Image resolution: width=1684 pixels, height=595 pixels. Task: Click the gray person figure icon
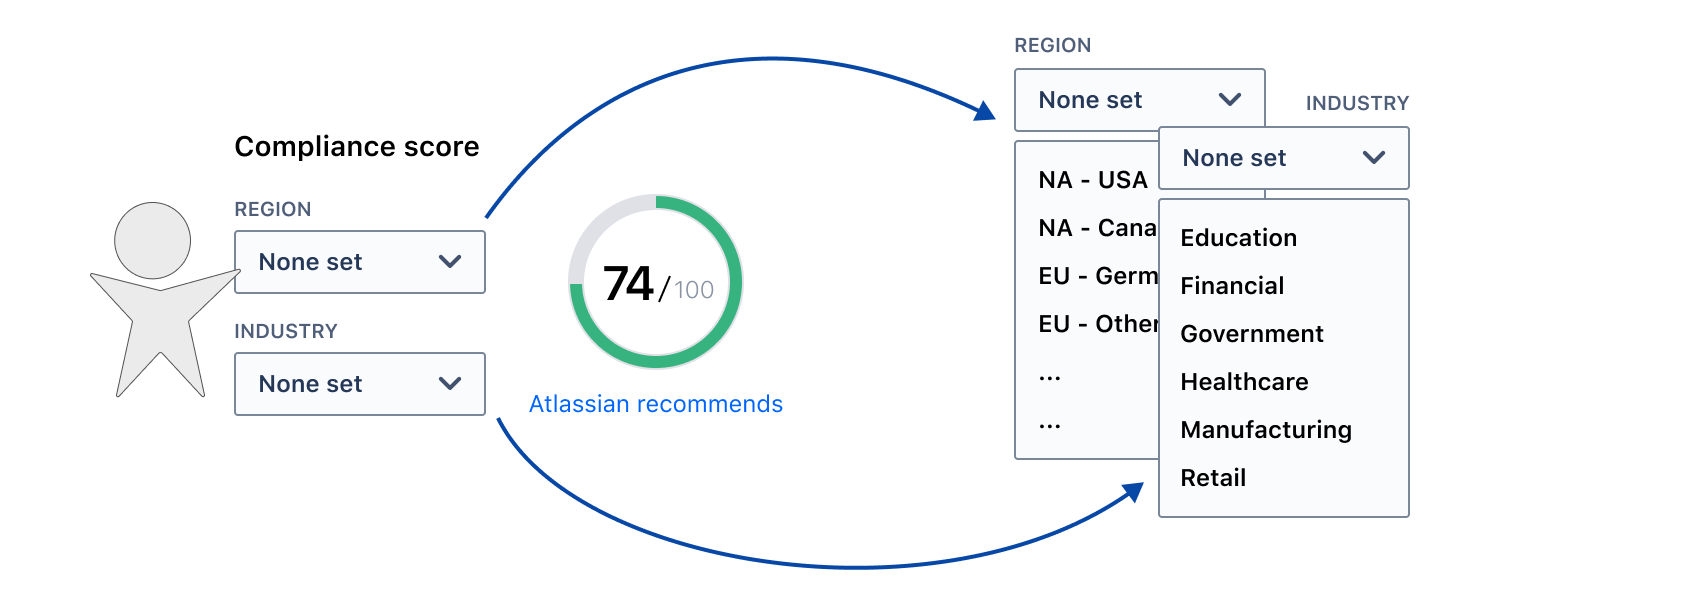162,300
